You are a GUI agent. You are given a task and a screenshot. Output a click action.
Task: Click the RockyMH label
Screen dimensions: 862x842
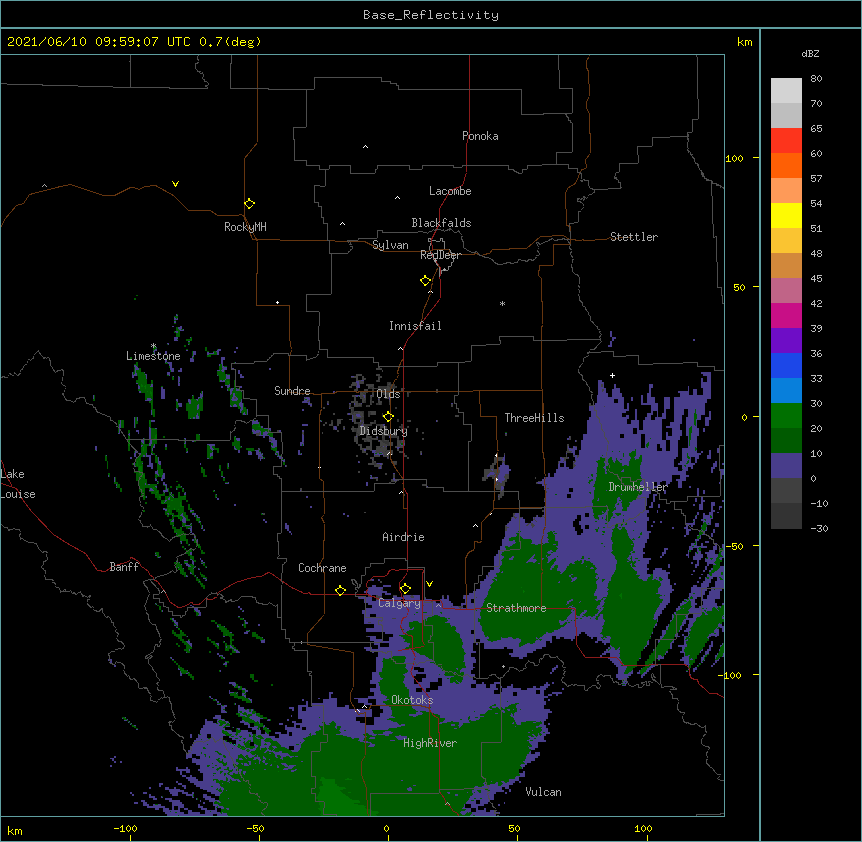(x=245, y=227)
